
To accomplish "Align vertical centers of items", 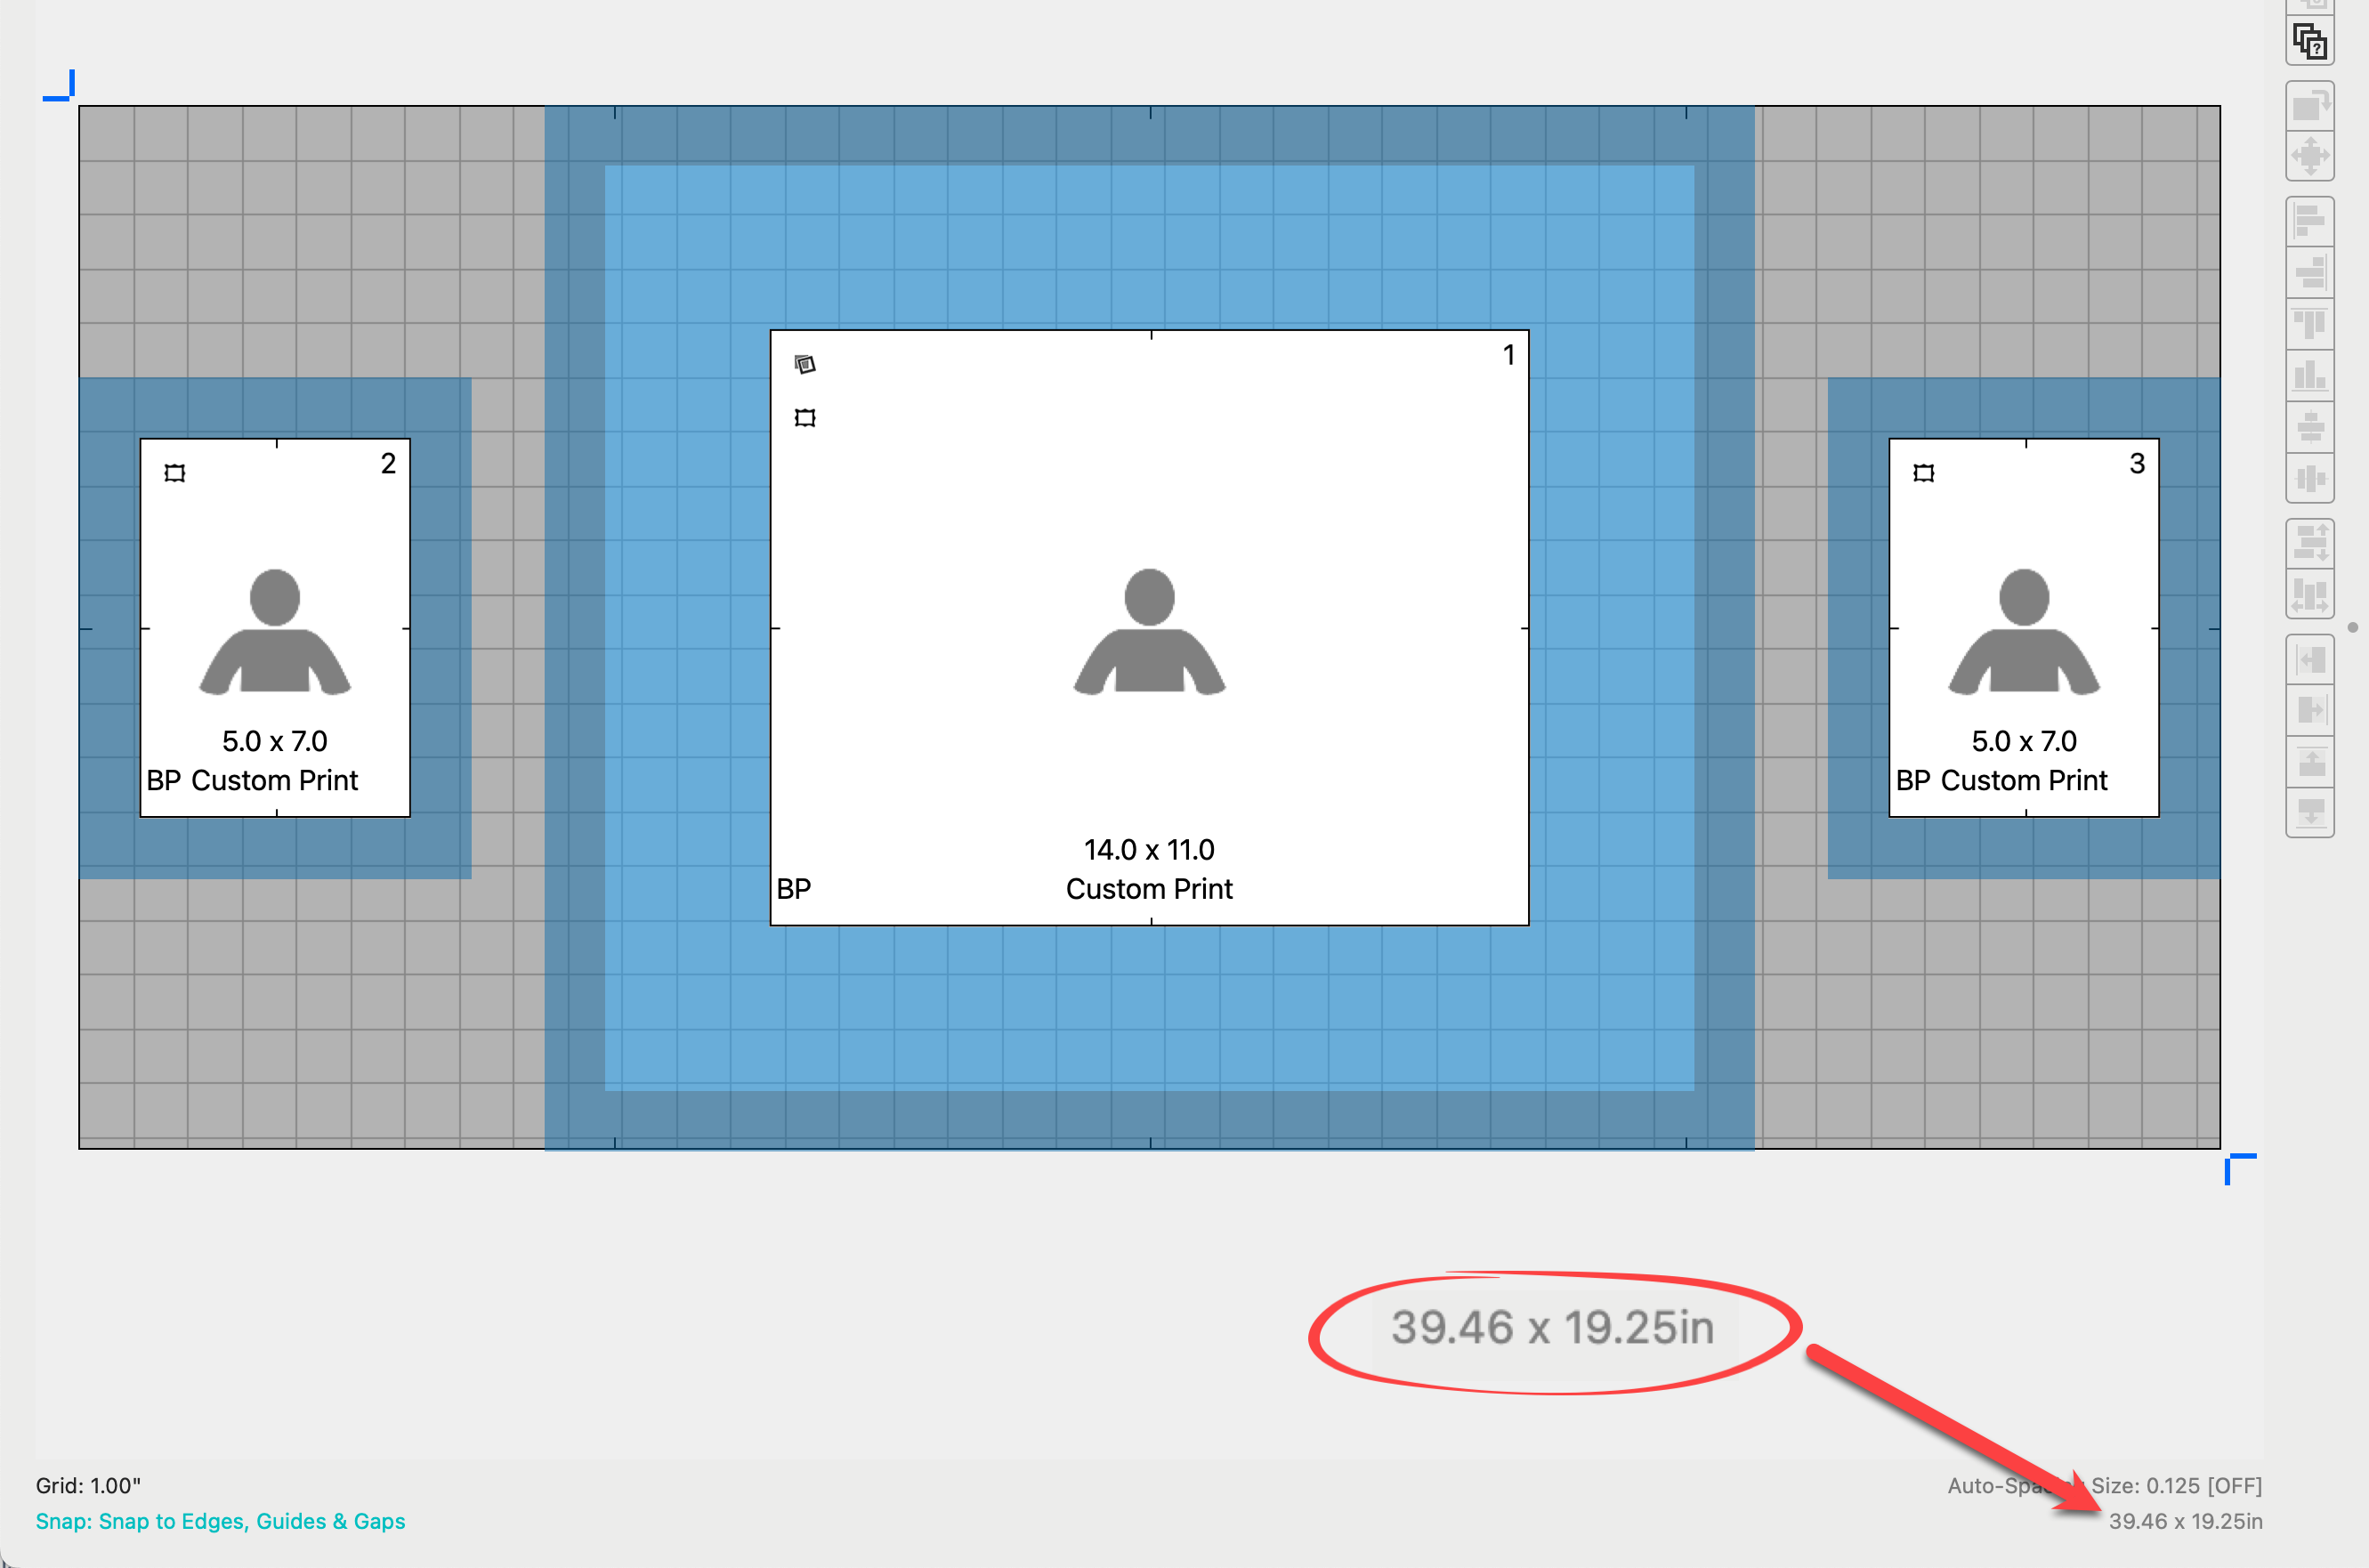I will point(2310,479).
